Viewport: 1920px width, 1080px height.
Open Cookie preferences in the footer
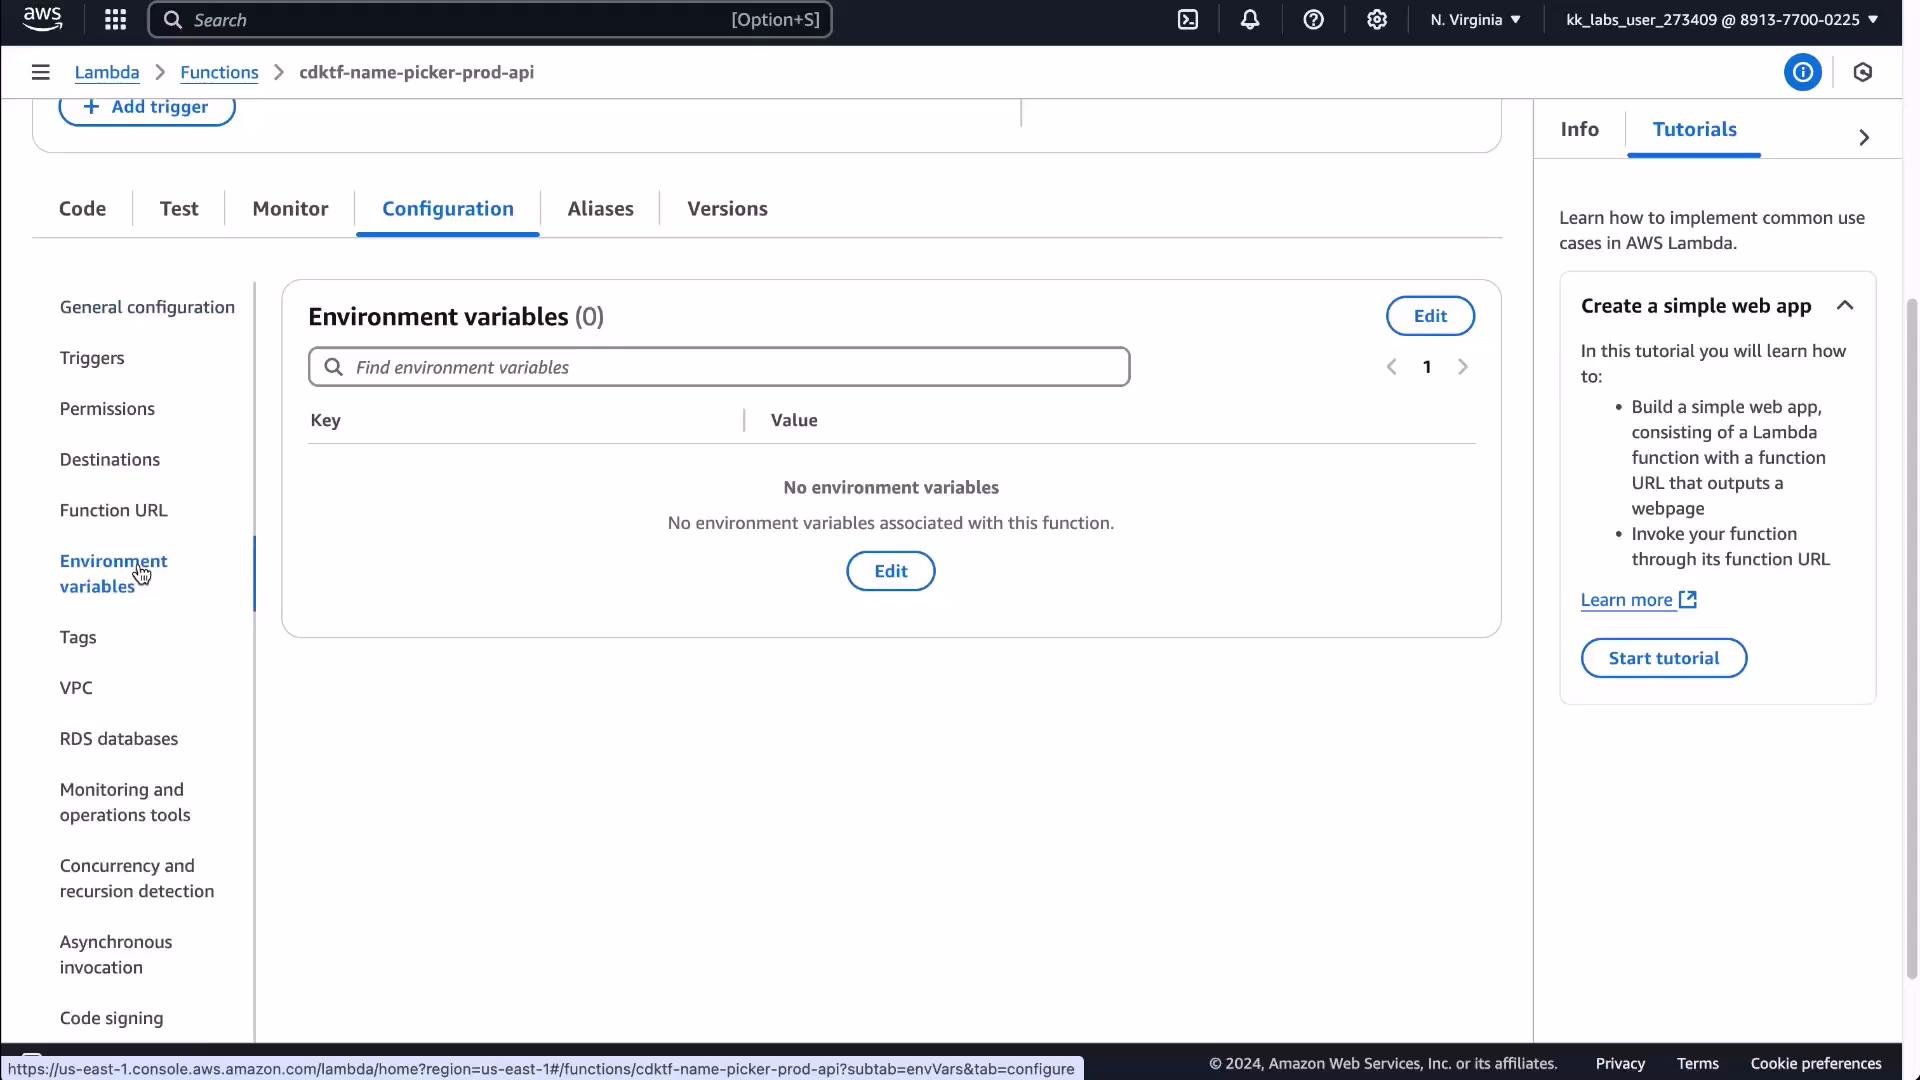coord(1816,1063)
